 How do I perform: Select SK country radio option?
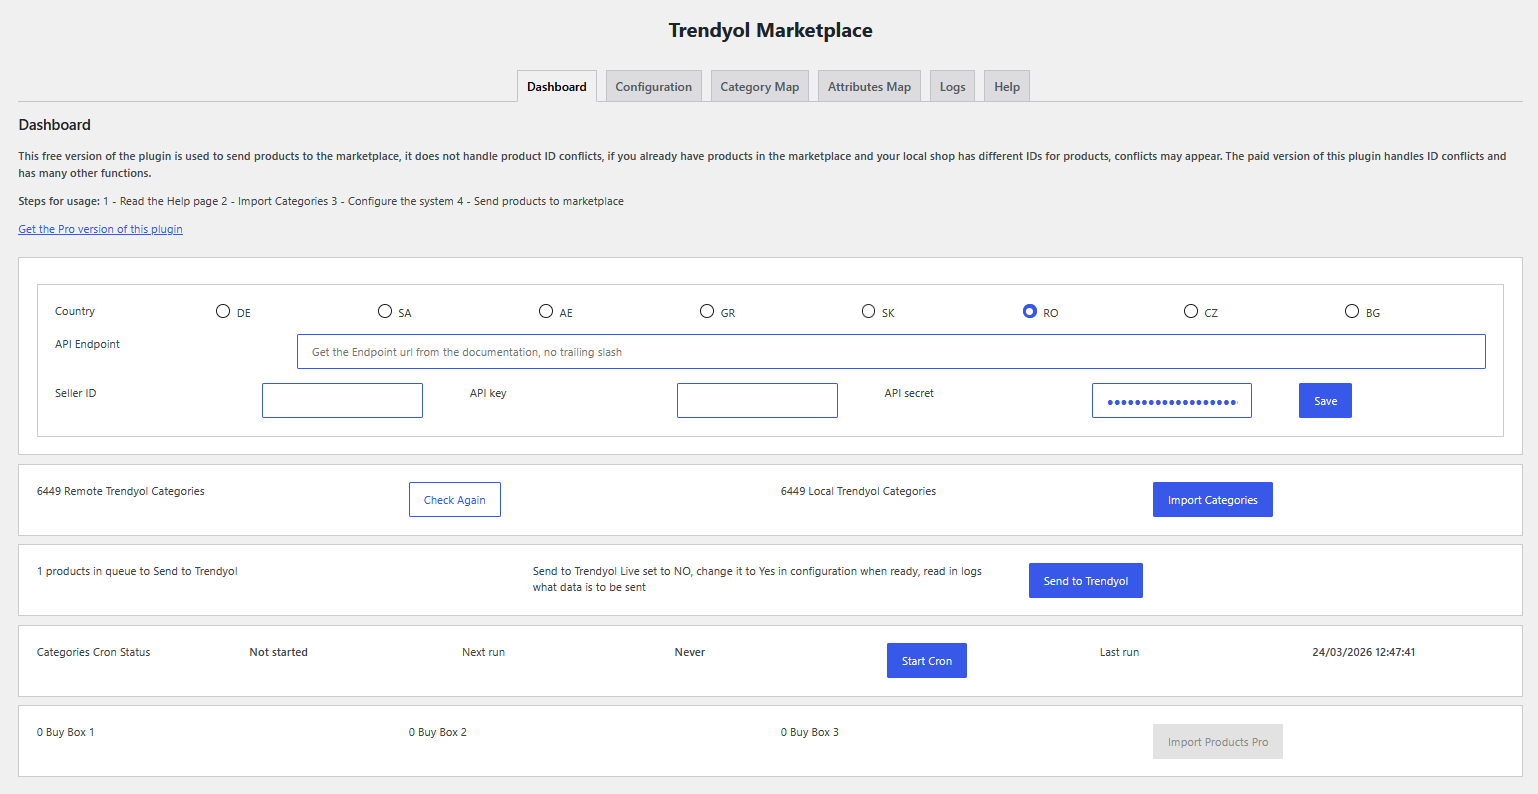tap(868, 311)
